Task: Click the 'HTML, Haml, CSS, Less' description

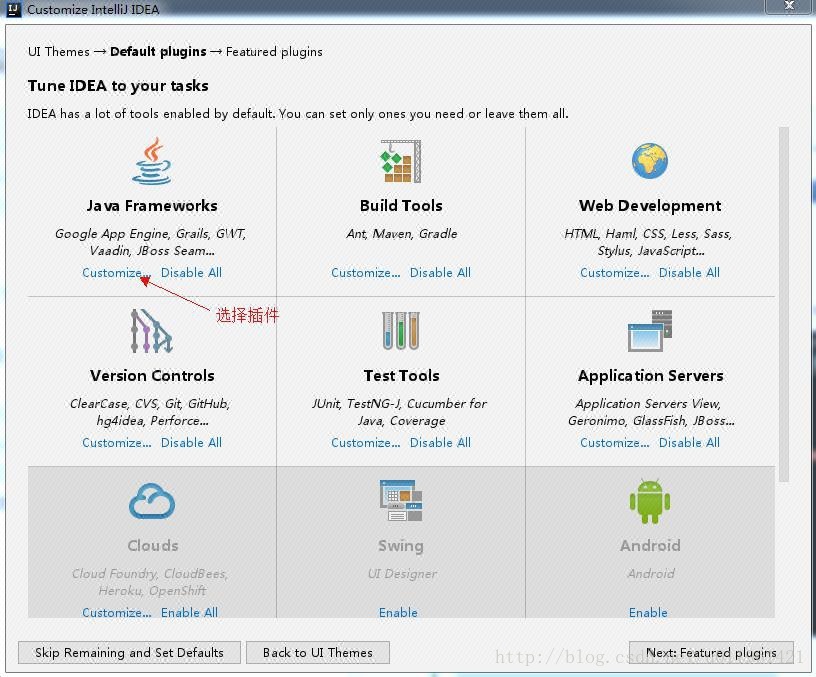Action: 648,242
